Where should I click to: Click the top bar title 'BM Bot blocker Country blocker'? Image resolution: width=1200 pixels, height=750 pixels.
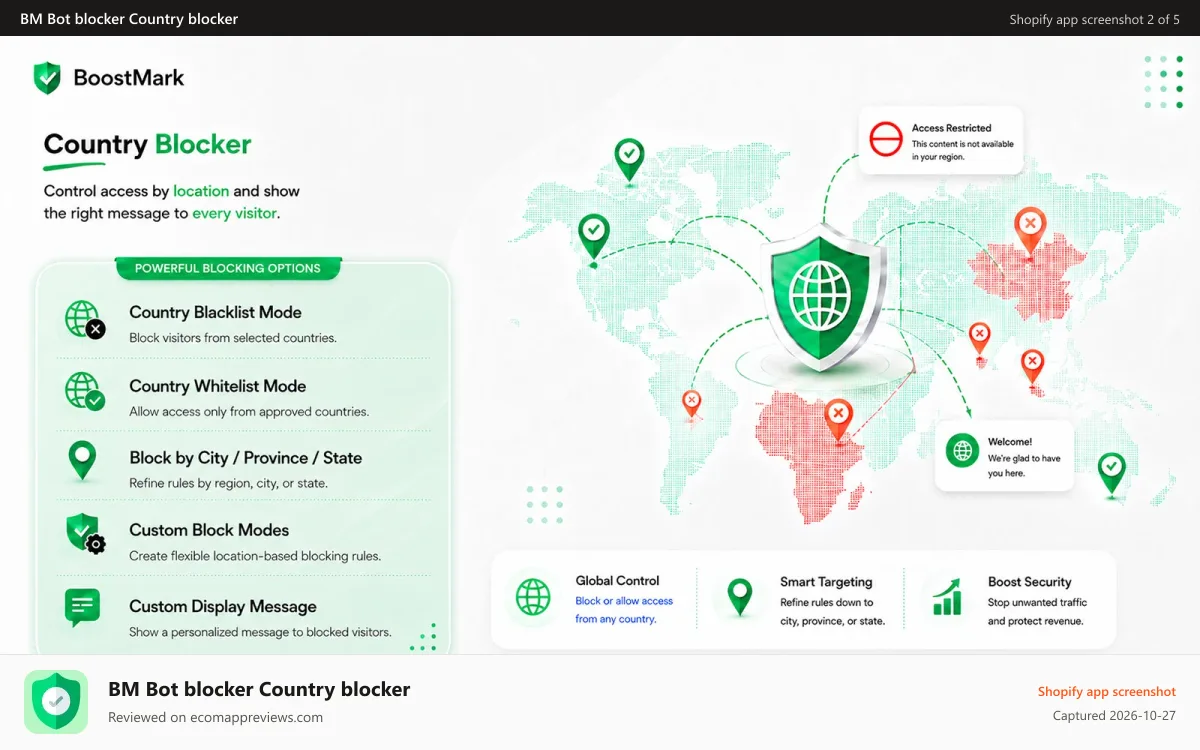129,19
